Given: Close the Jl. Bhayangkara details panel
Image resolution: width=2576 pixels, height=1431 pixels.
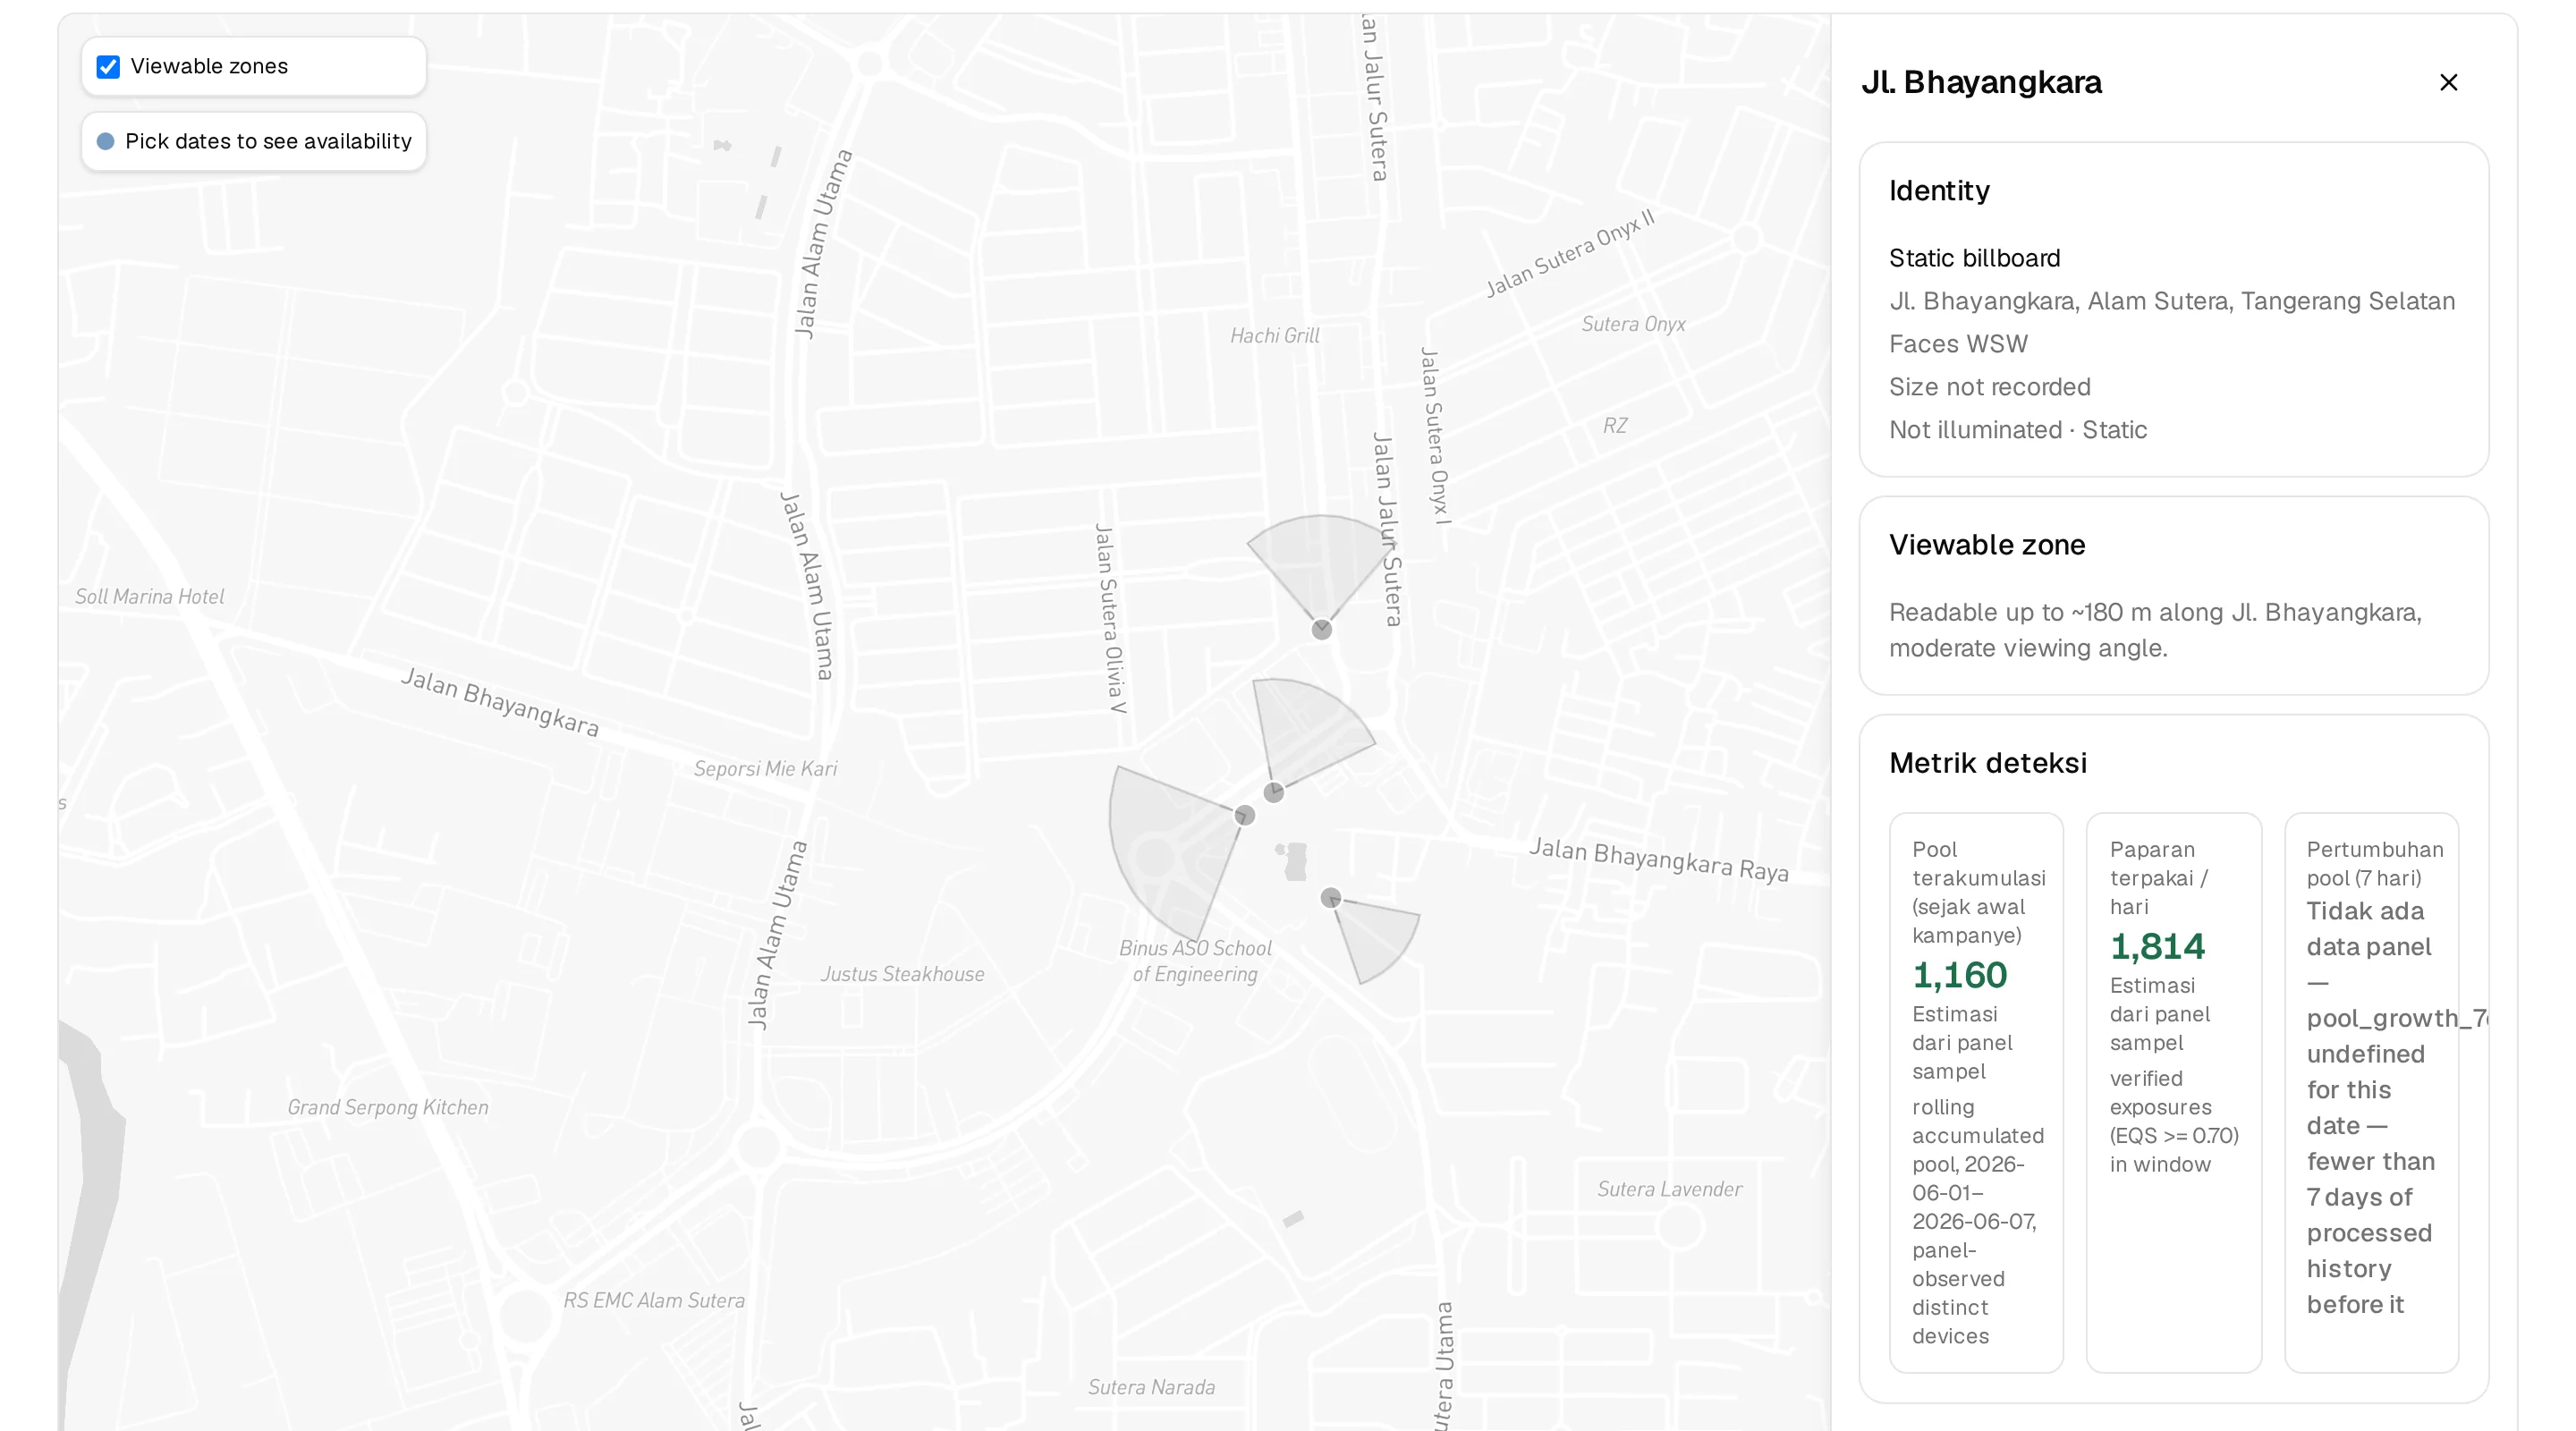Looking at the screenshot, I should (2448, 82).
